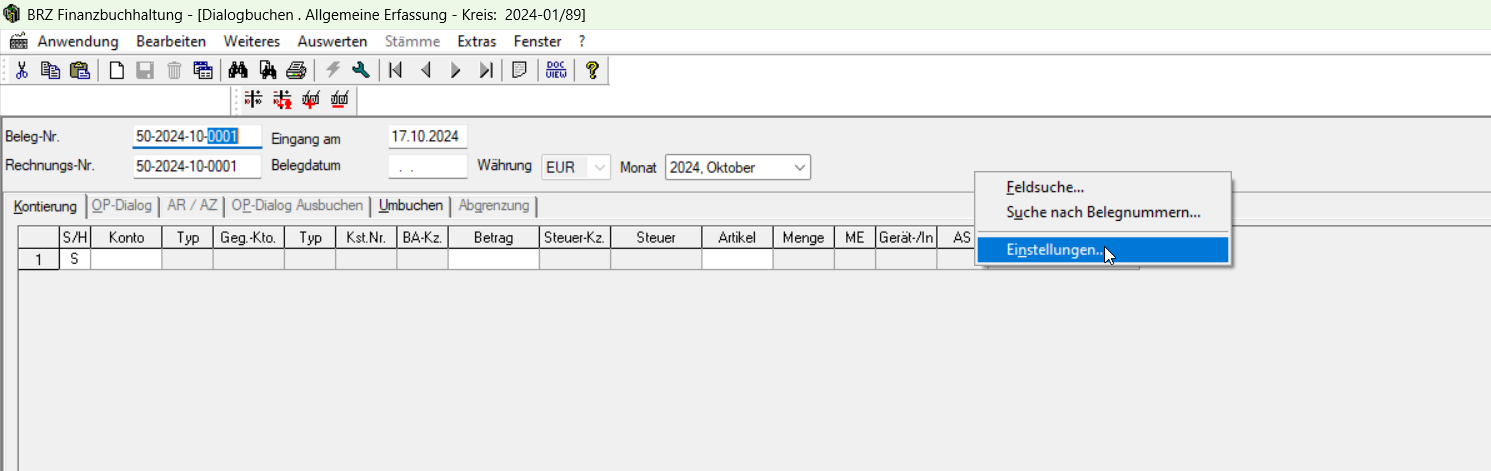This screenshot has width=1491, height=471.
Task: Open the Extras menu
Action: [476, 41]
